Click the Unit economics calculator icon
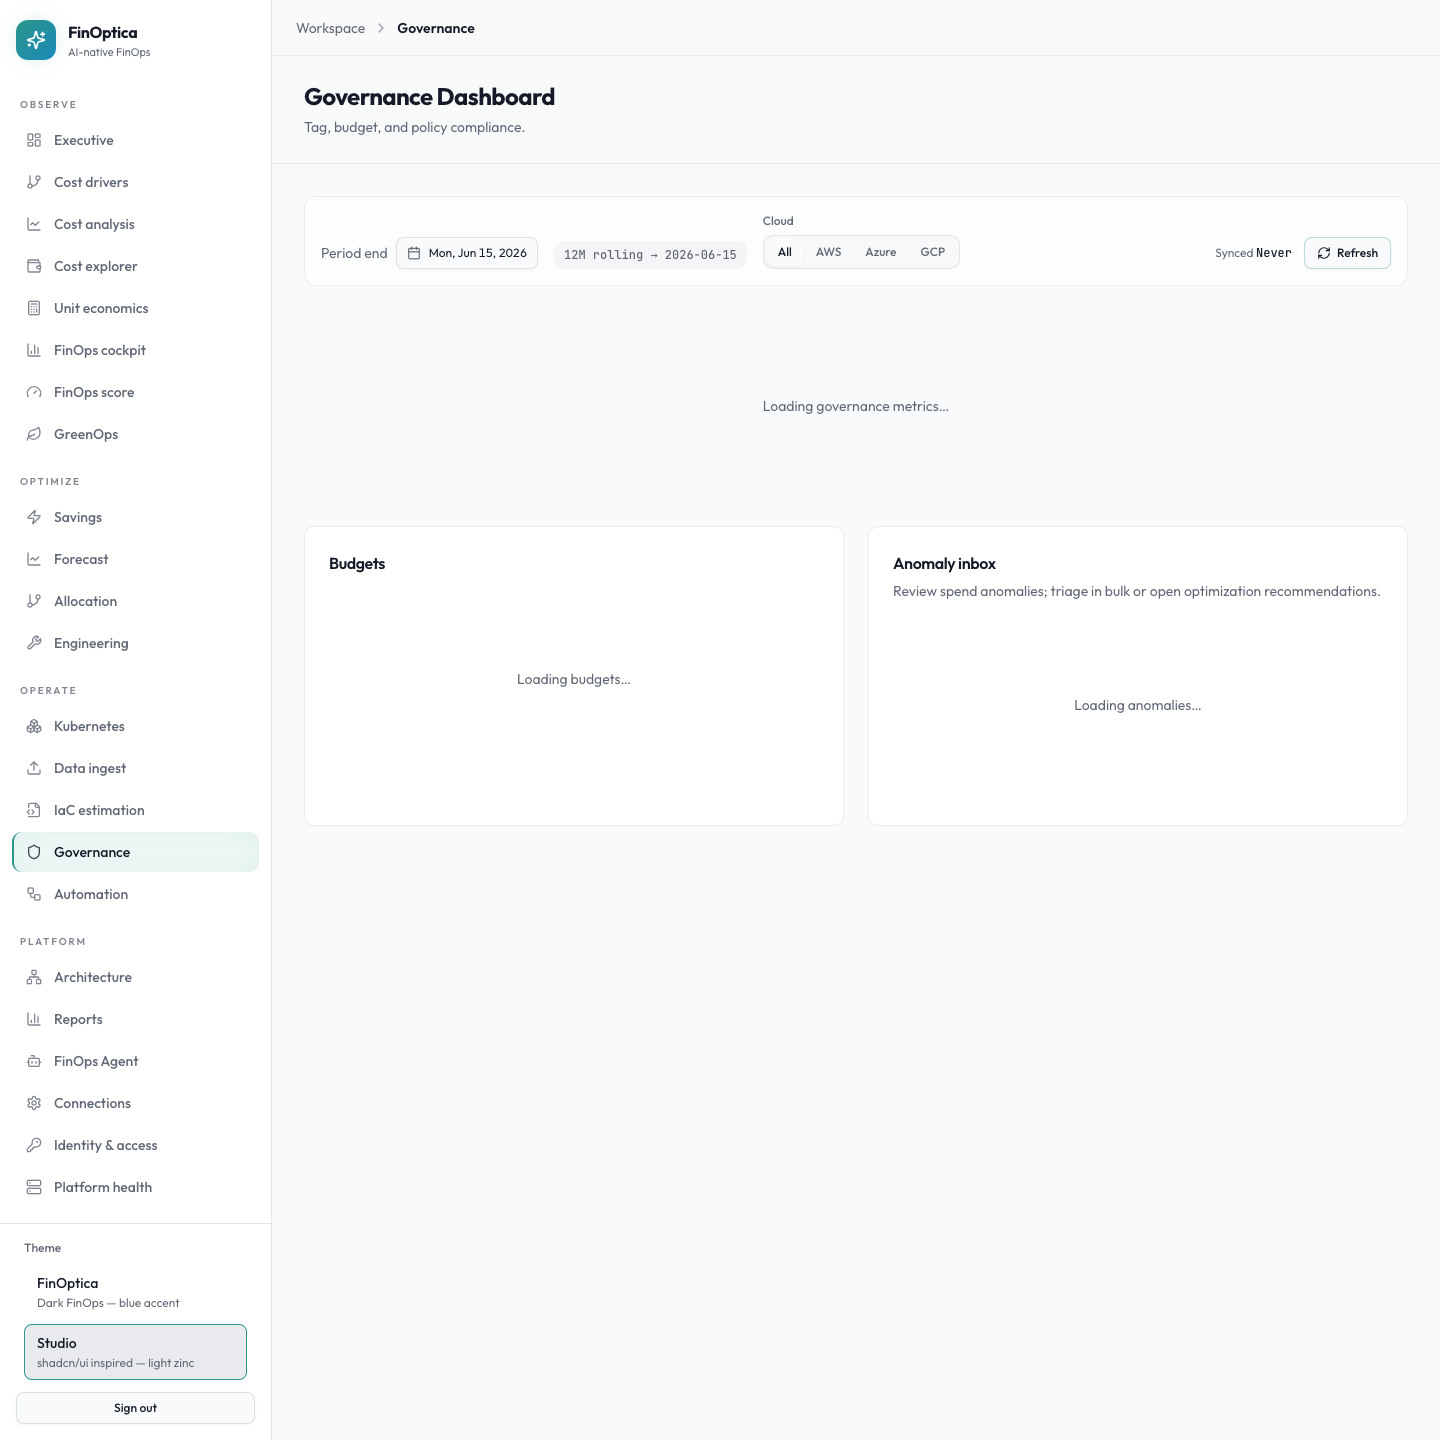Image resolution: width=1440 pixels, height=1440 pixels. coord(34,308)
